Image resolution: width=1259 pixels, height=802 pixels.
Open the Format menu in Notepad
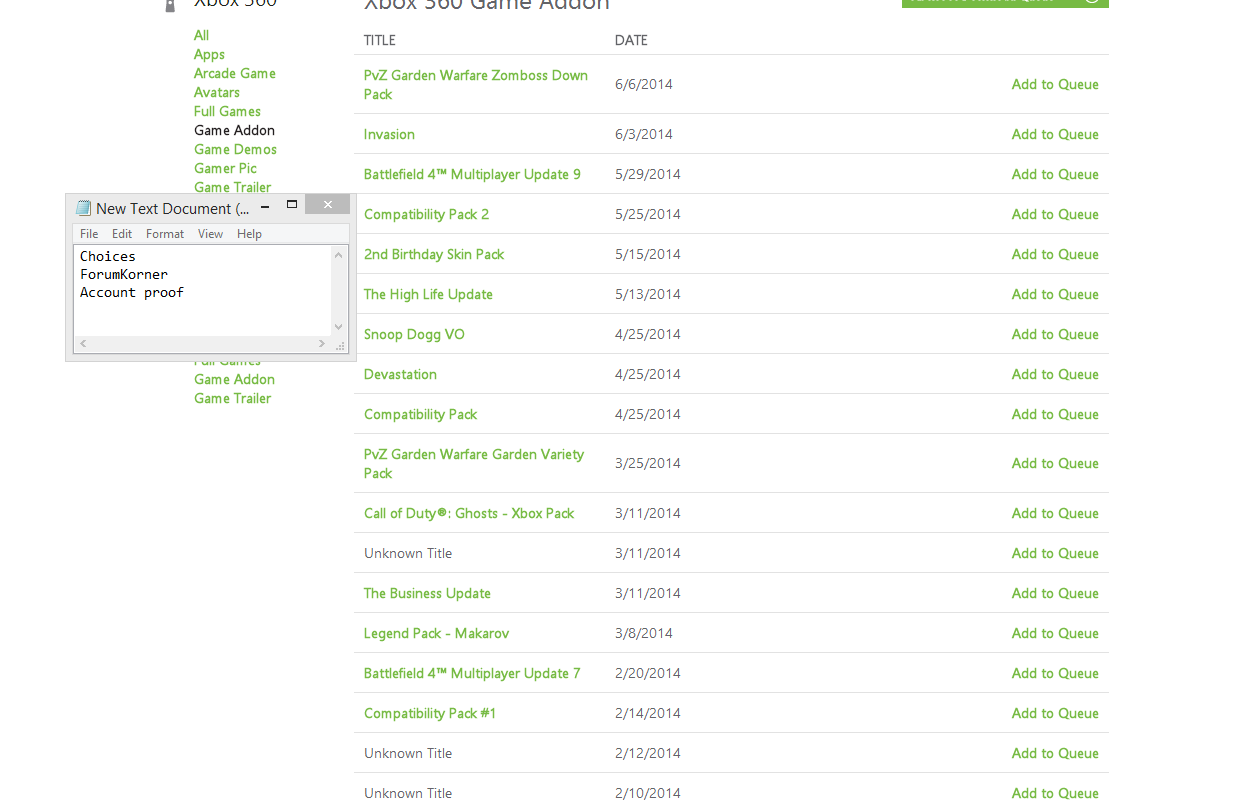tap(165, 234)
